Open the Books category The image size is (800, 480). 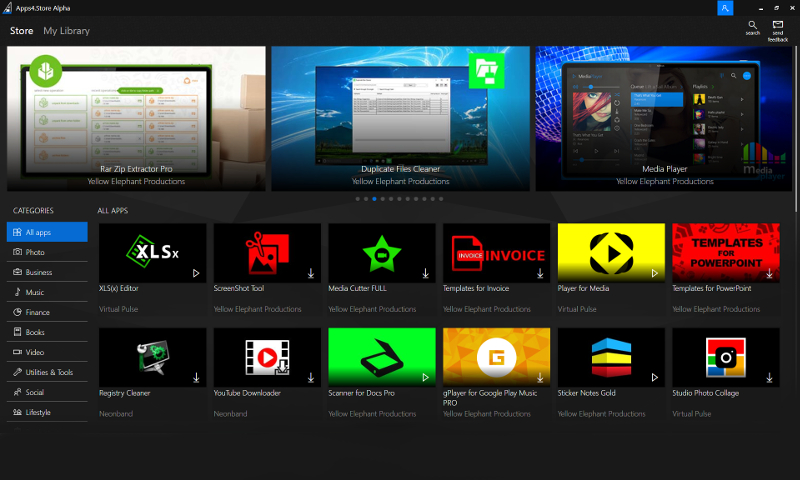[x=47, y=332]
